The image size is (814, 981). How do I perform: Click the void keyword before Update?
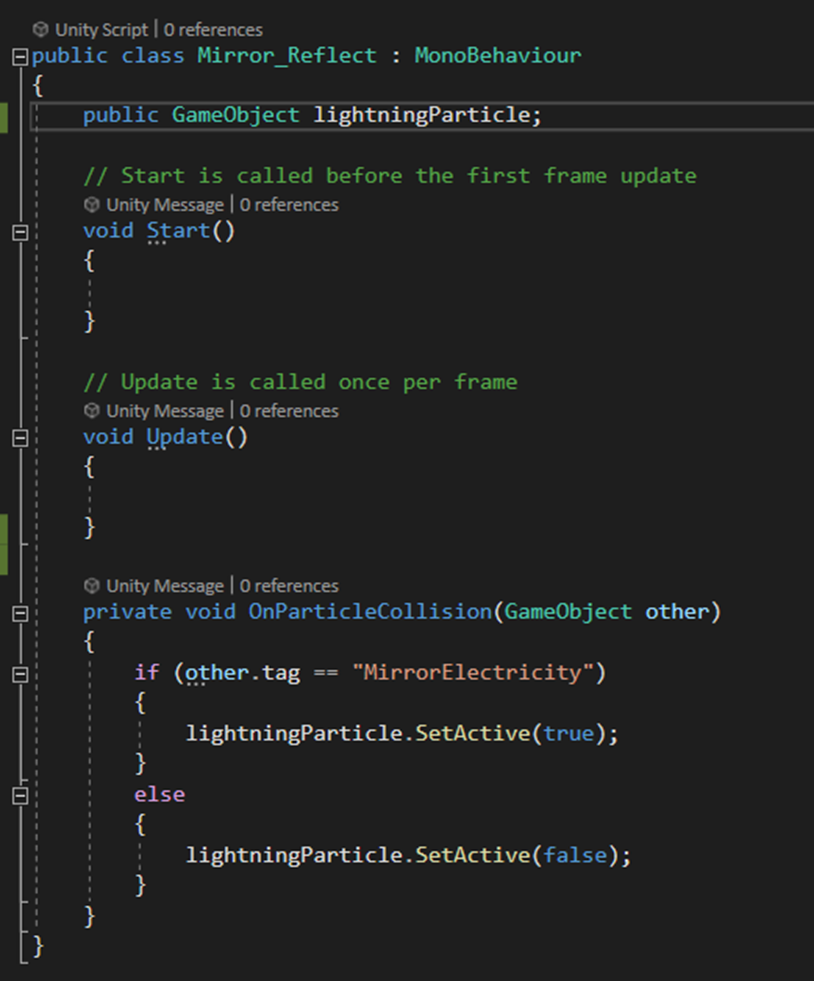coord(108,437)
